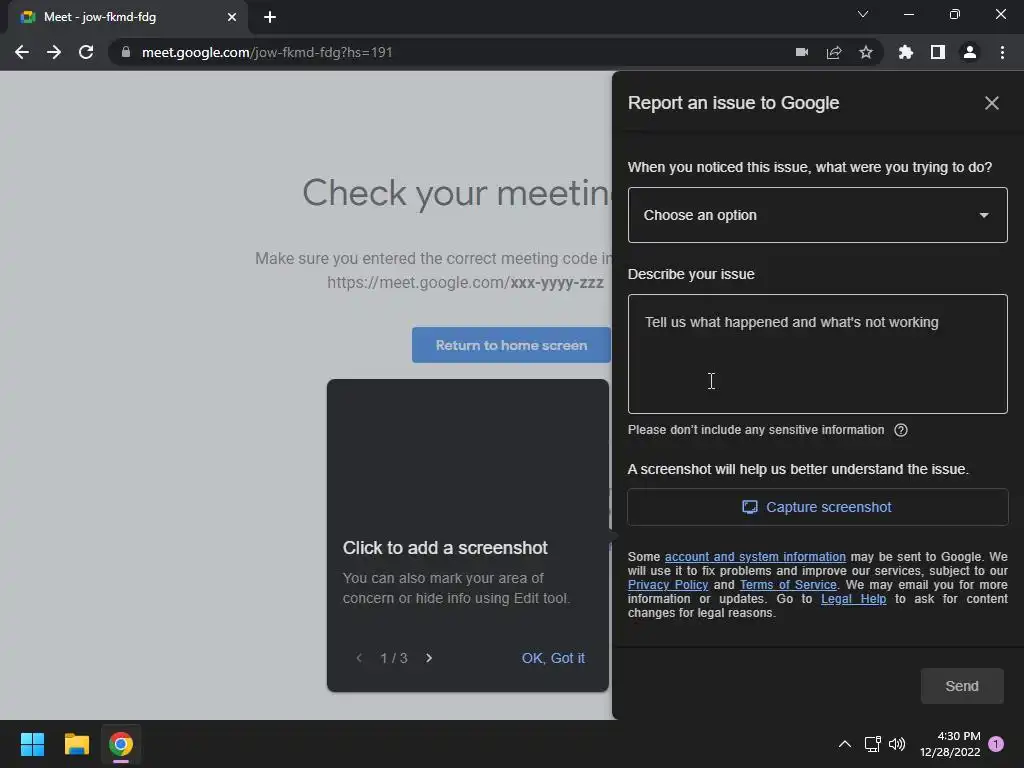Reload the Meet page
The width and height of the screenshot is (1024, 768).
pyautogui.click(x=86, y=52)
